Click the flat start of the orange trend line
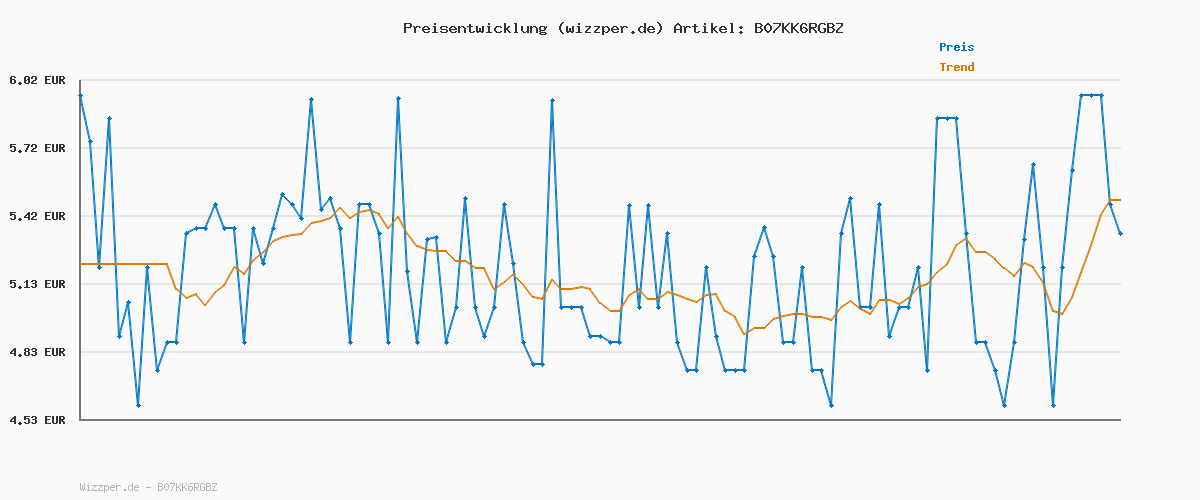The width and height of the screenshot is (1200, 500). click(x=123, y=264)
